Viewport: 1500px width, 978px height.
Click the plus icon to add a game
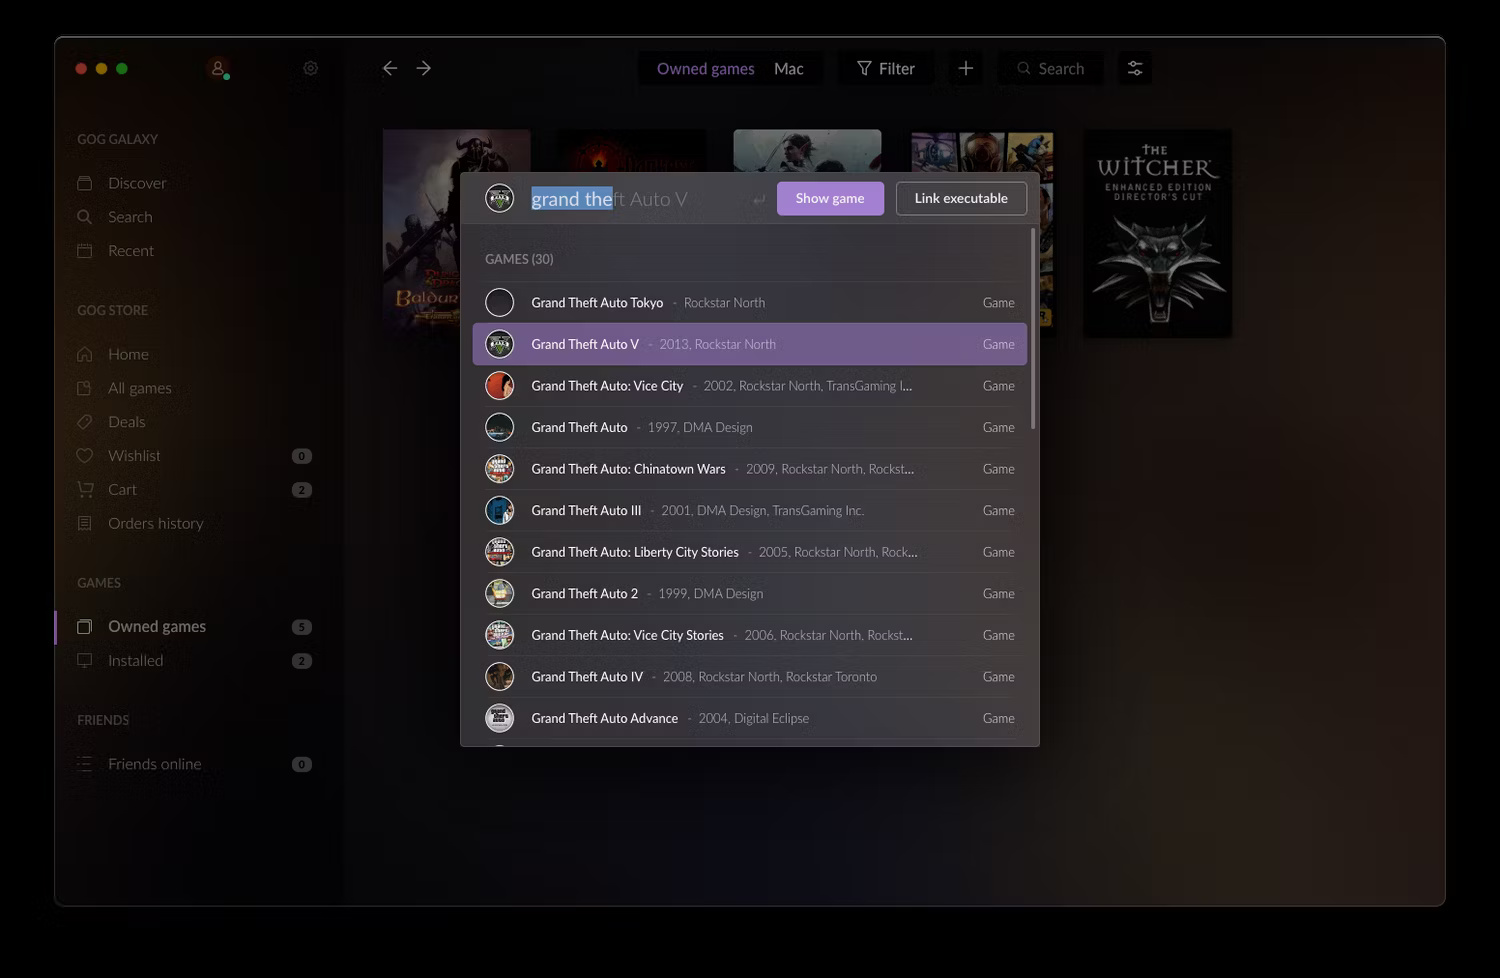click(x=965, y=68)
